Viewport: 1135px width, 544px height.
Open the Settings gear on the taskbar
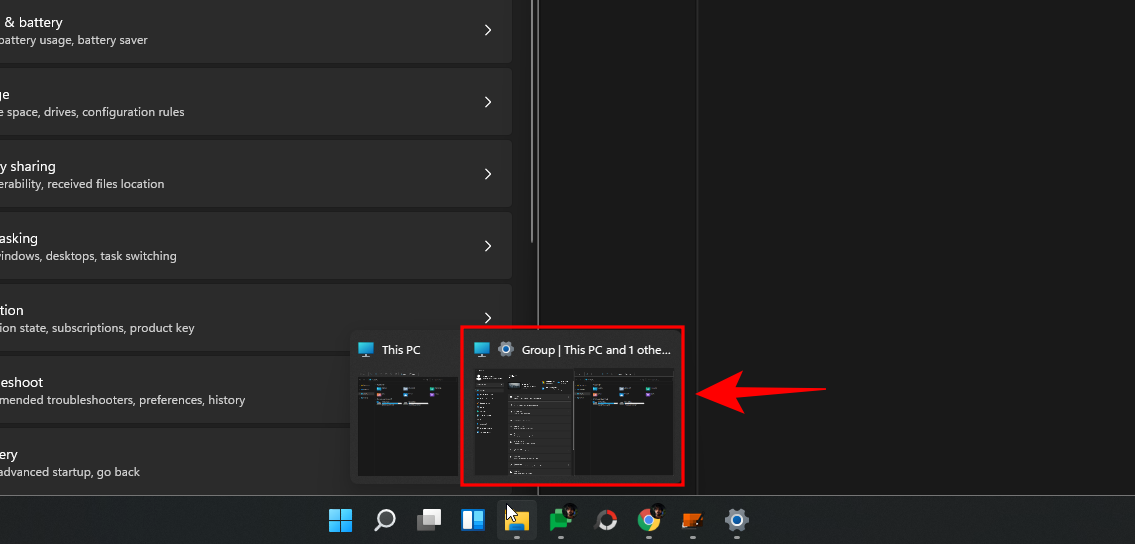[x=737, y=520]
